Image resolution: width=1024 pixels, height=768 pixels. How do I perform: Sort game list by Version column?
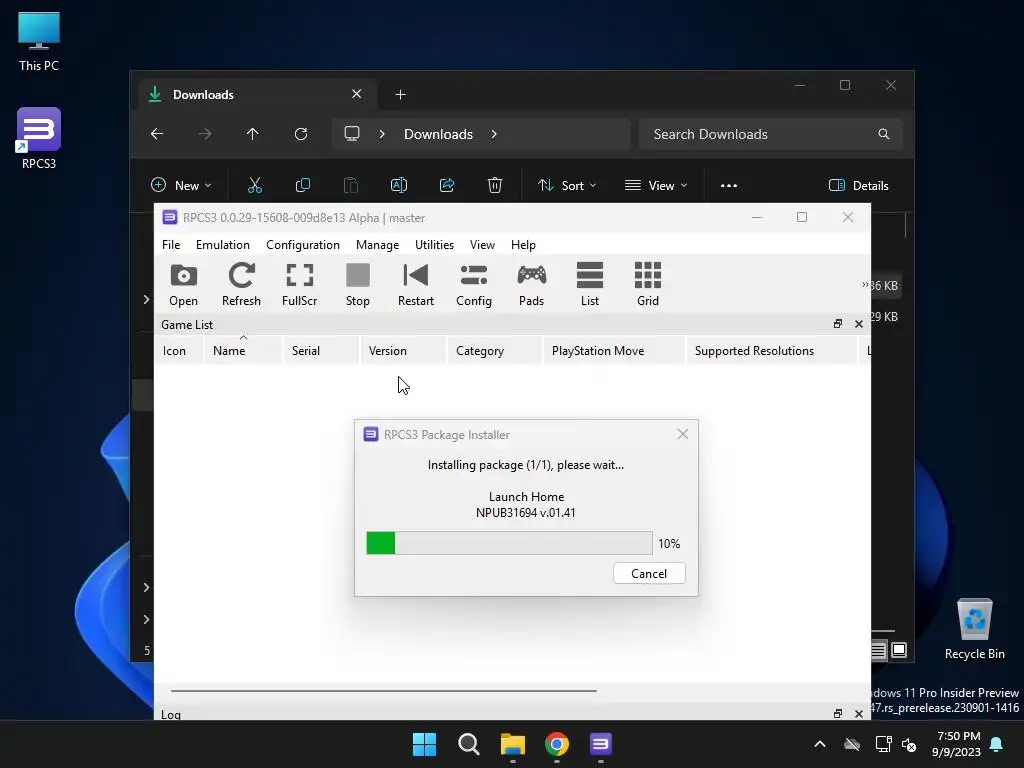(x=404, y=351)
